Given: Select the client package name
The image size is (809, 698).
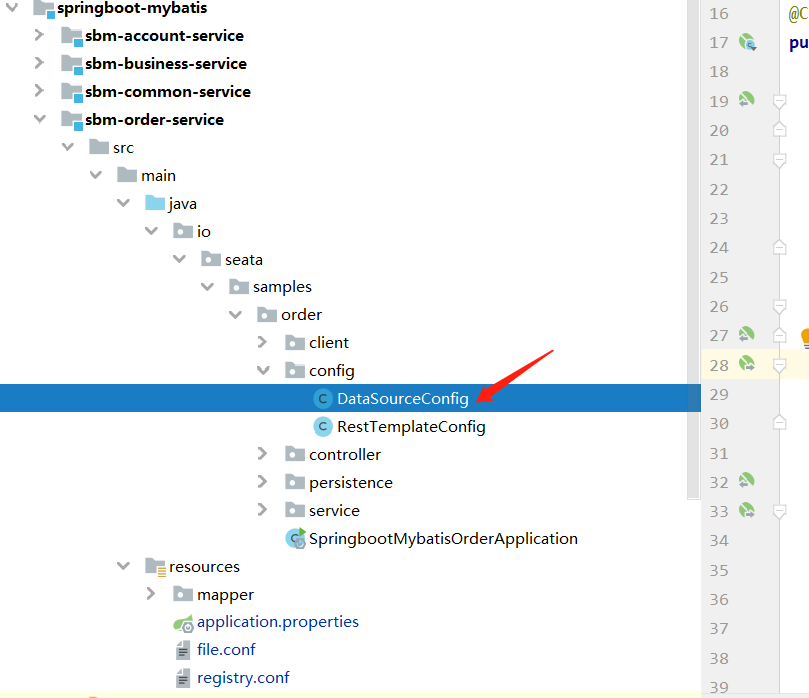Looking at the screenshot, I should [x=329, y=343].
